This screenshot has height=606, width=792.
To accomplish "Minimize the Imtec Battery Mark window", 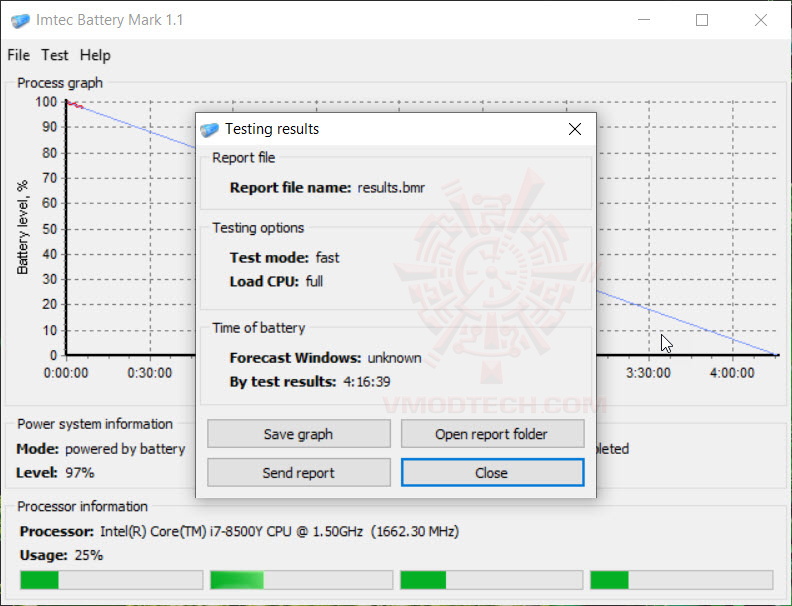I will 644,20.
